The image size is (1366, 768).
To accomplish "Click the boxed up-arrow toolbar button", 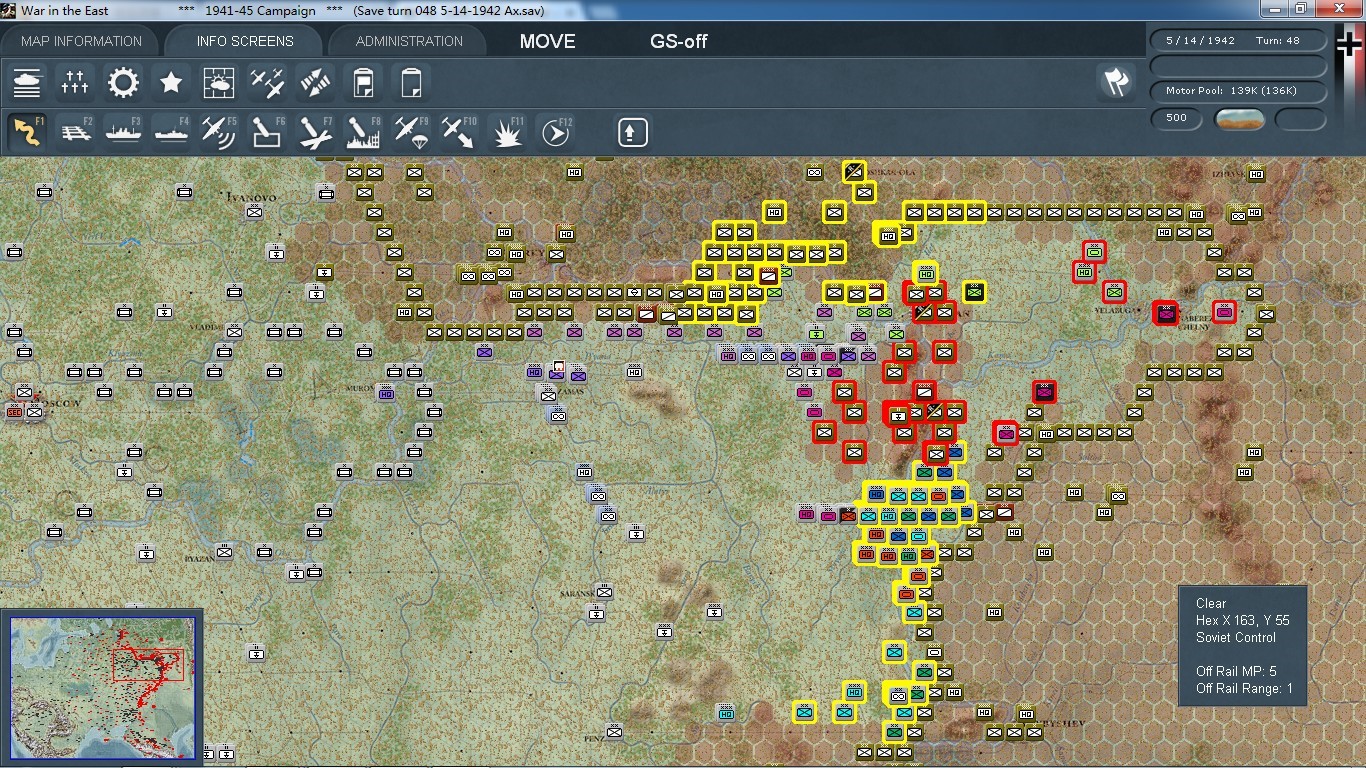I will (x=632, y=132).
